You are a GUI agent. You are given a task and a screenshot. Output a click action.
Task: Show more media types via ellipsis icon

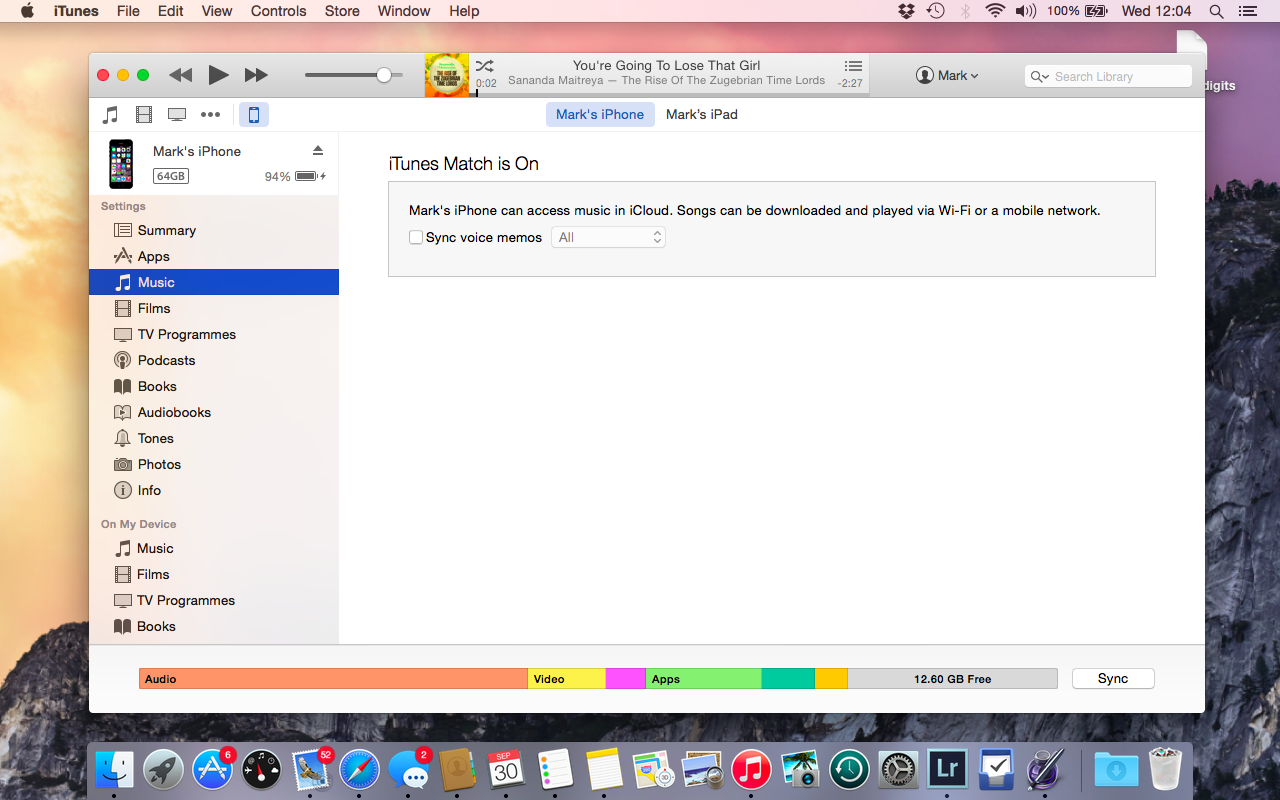coord(210,114)
